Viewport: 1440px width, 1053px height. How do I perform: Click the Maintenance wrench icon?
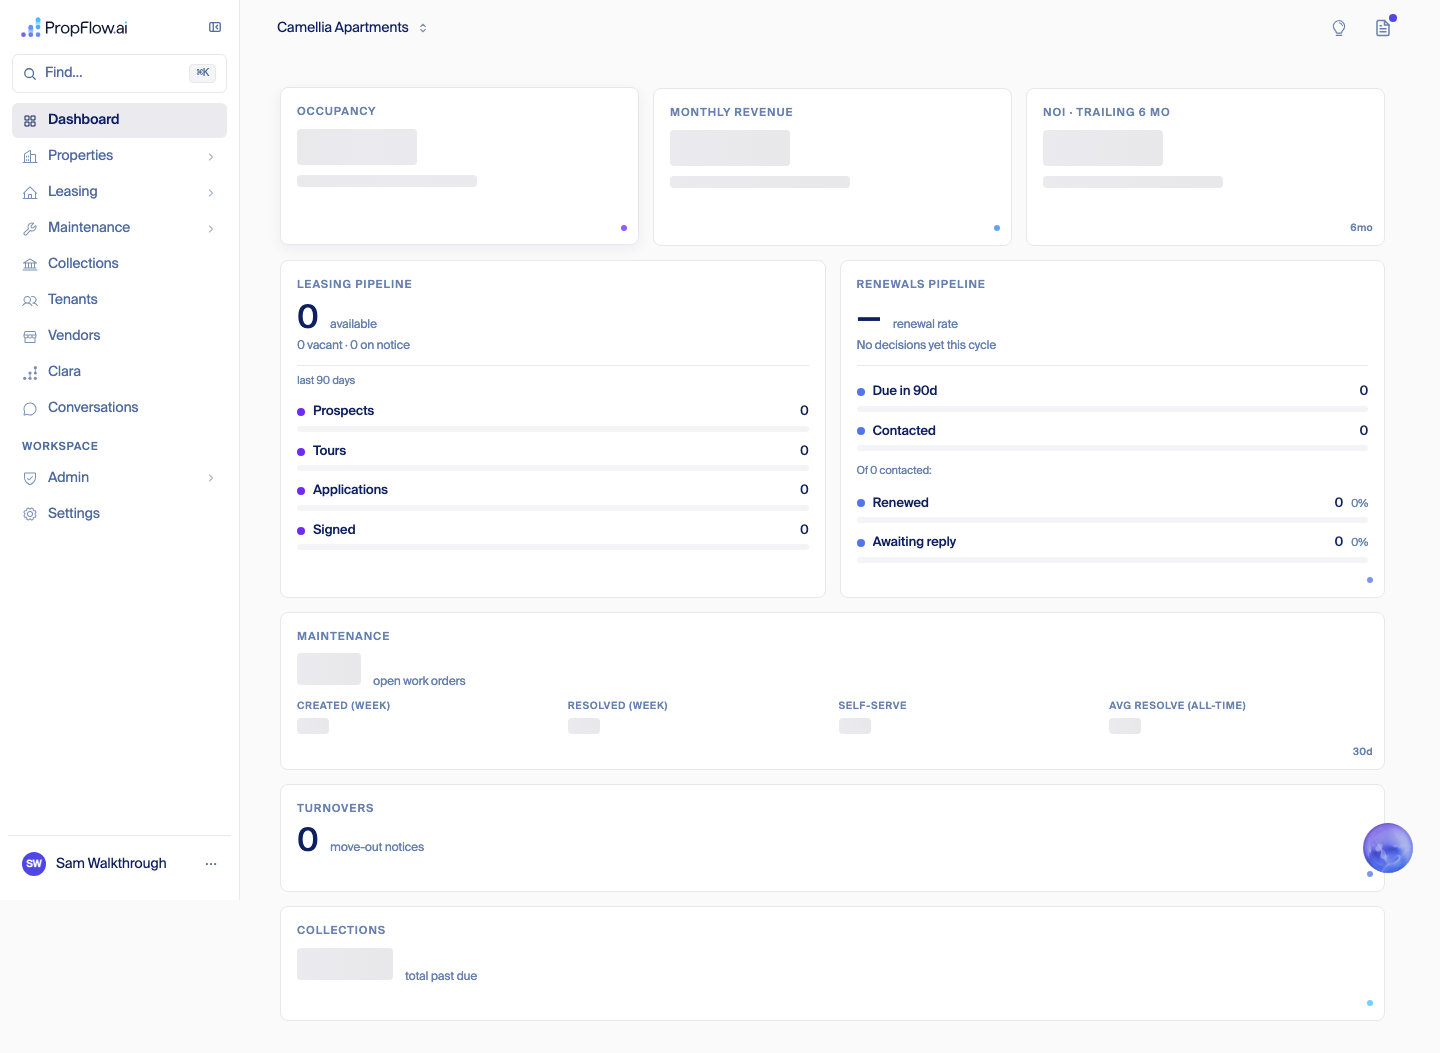30,229
